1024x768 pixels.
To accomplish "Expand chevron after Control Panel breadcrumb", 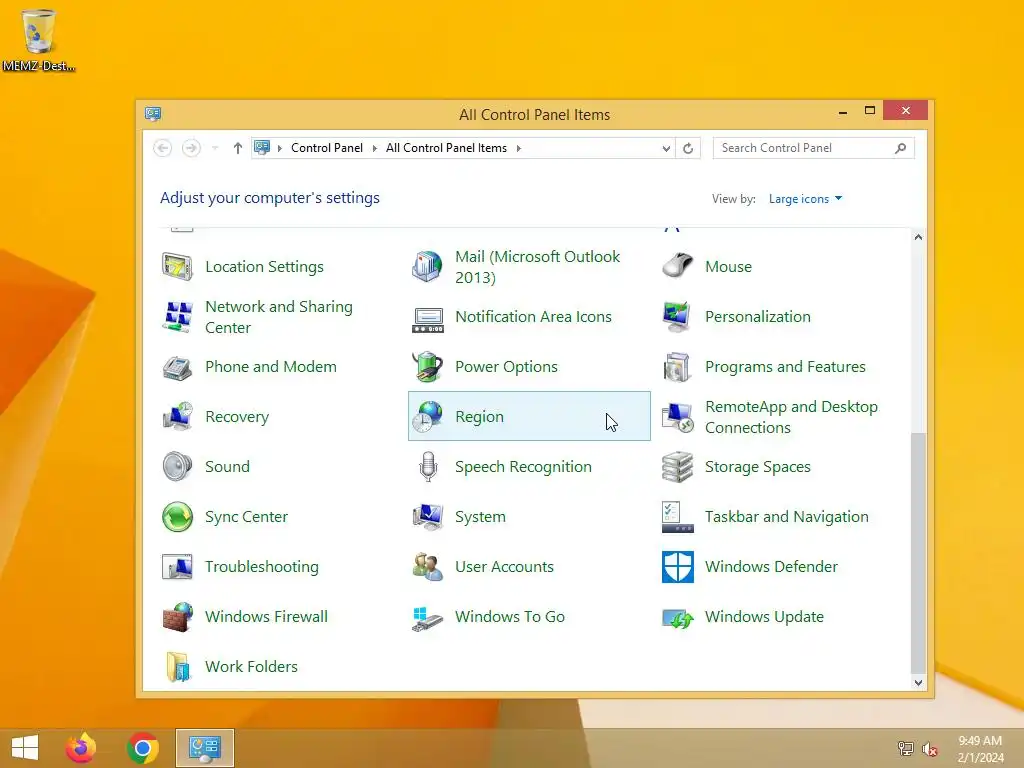I will [x=374, y=148].
